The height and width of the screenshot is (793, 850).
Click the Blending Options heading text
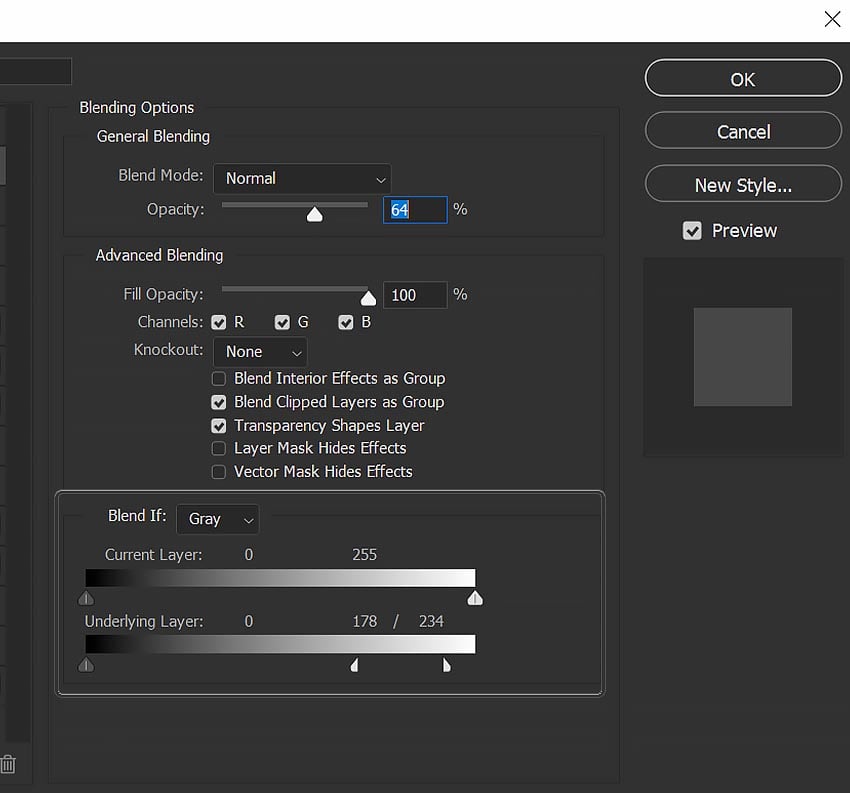(x=137, y=108)
